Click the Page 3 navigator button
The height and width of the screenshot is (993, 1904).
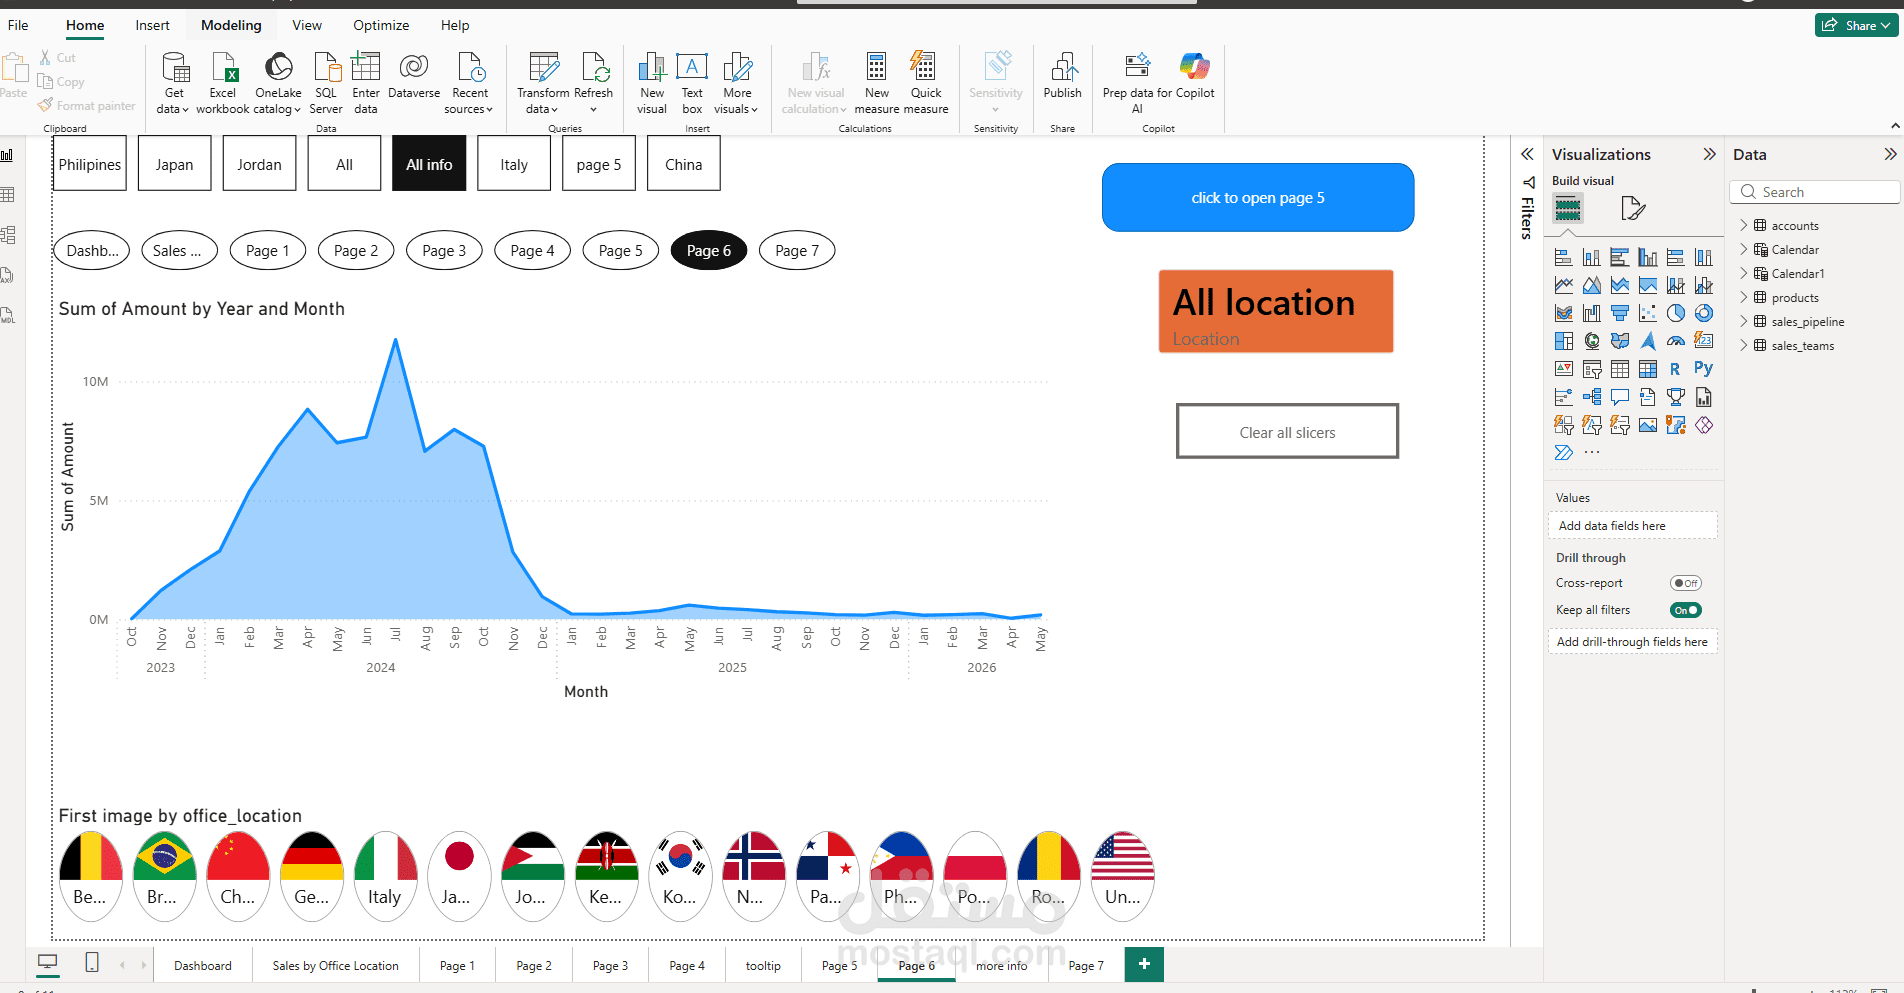[x=444, y=250]
